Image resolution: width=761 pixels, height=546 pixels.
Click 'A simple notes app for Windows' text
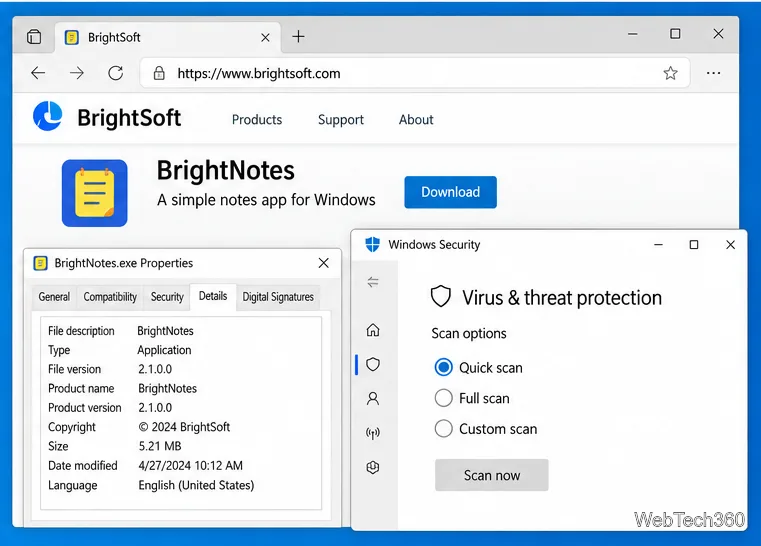pyautogui.click(x=266, y=200)
